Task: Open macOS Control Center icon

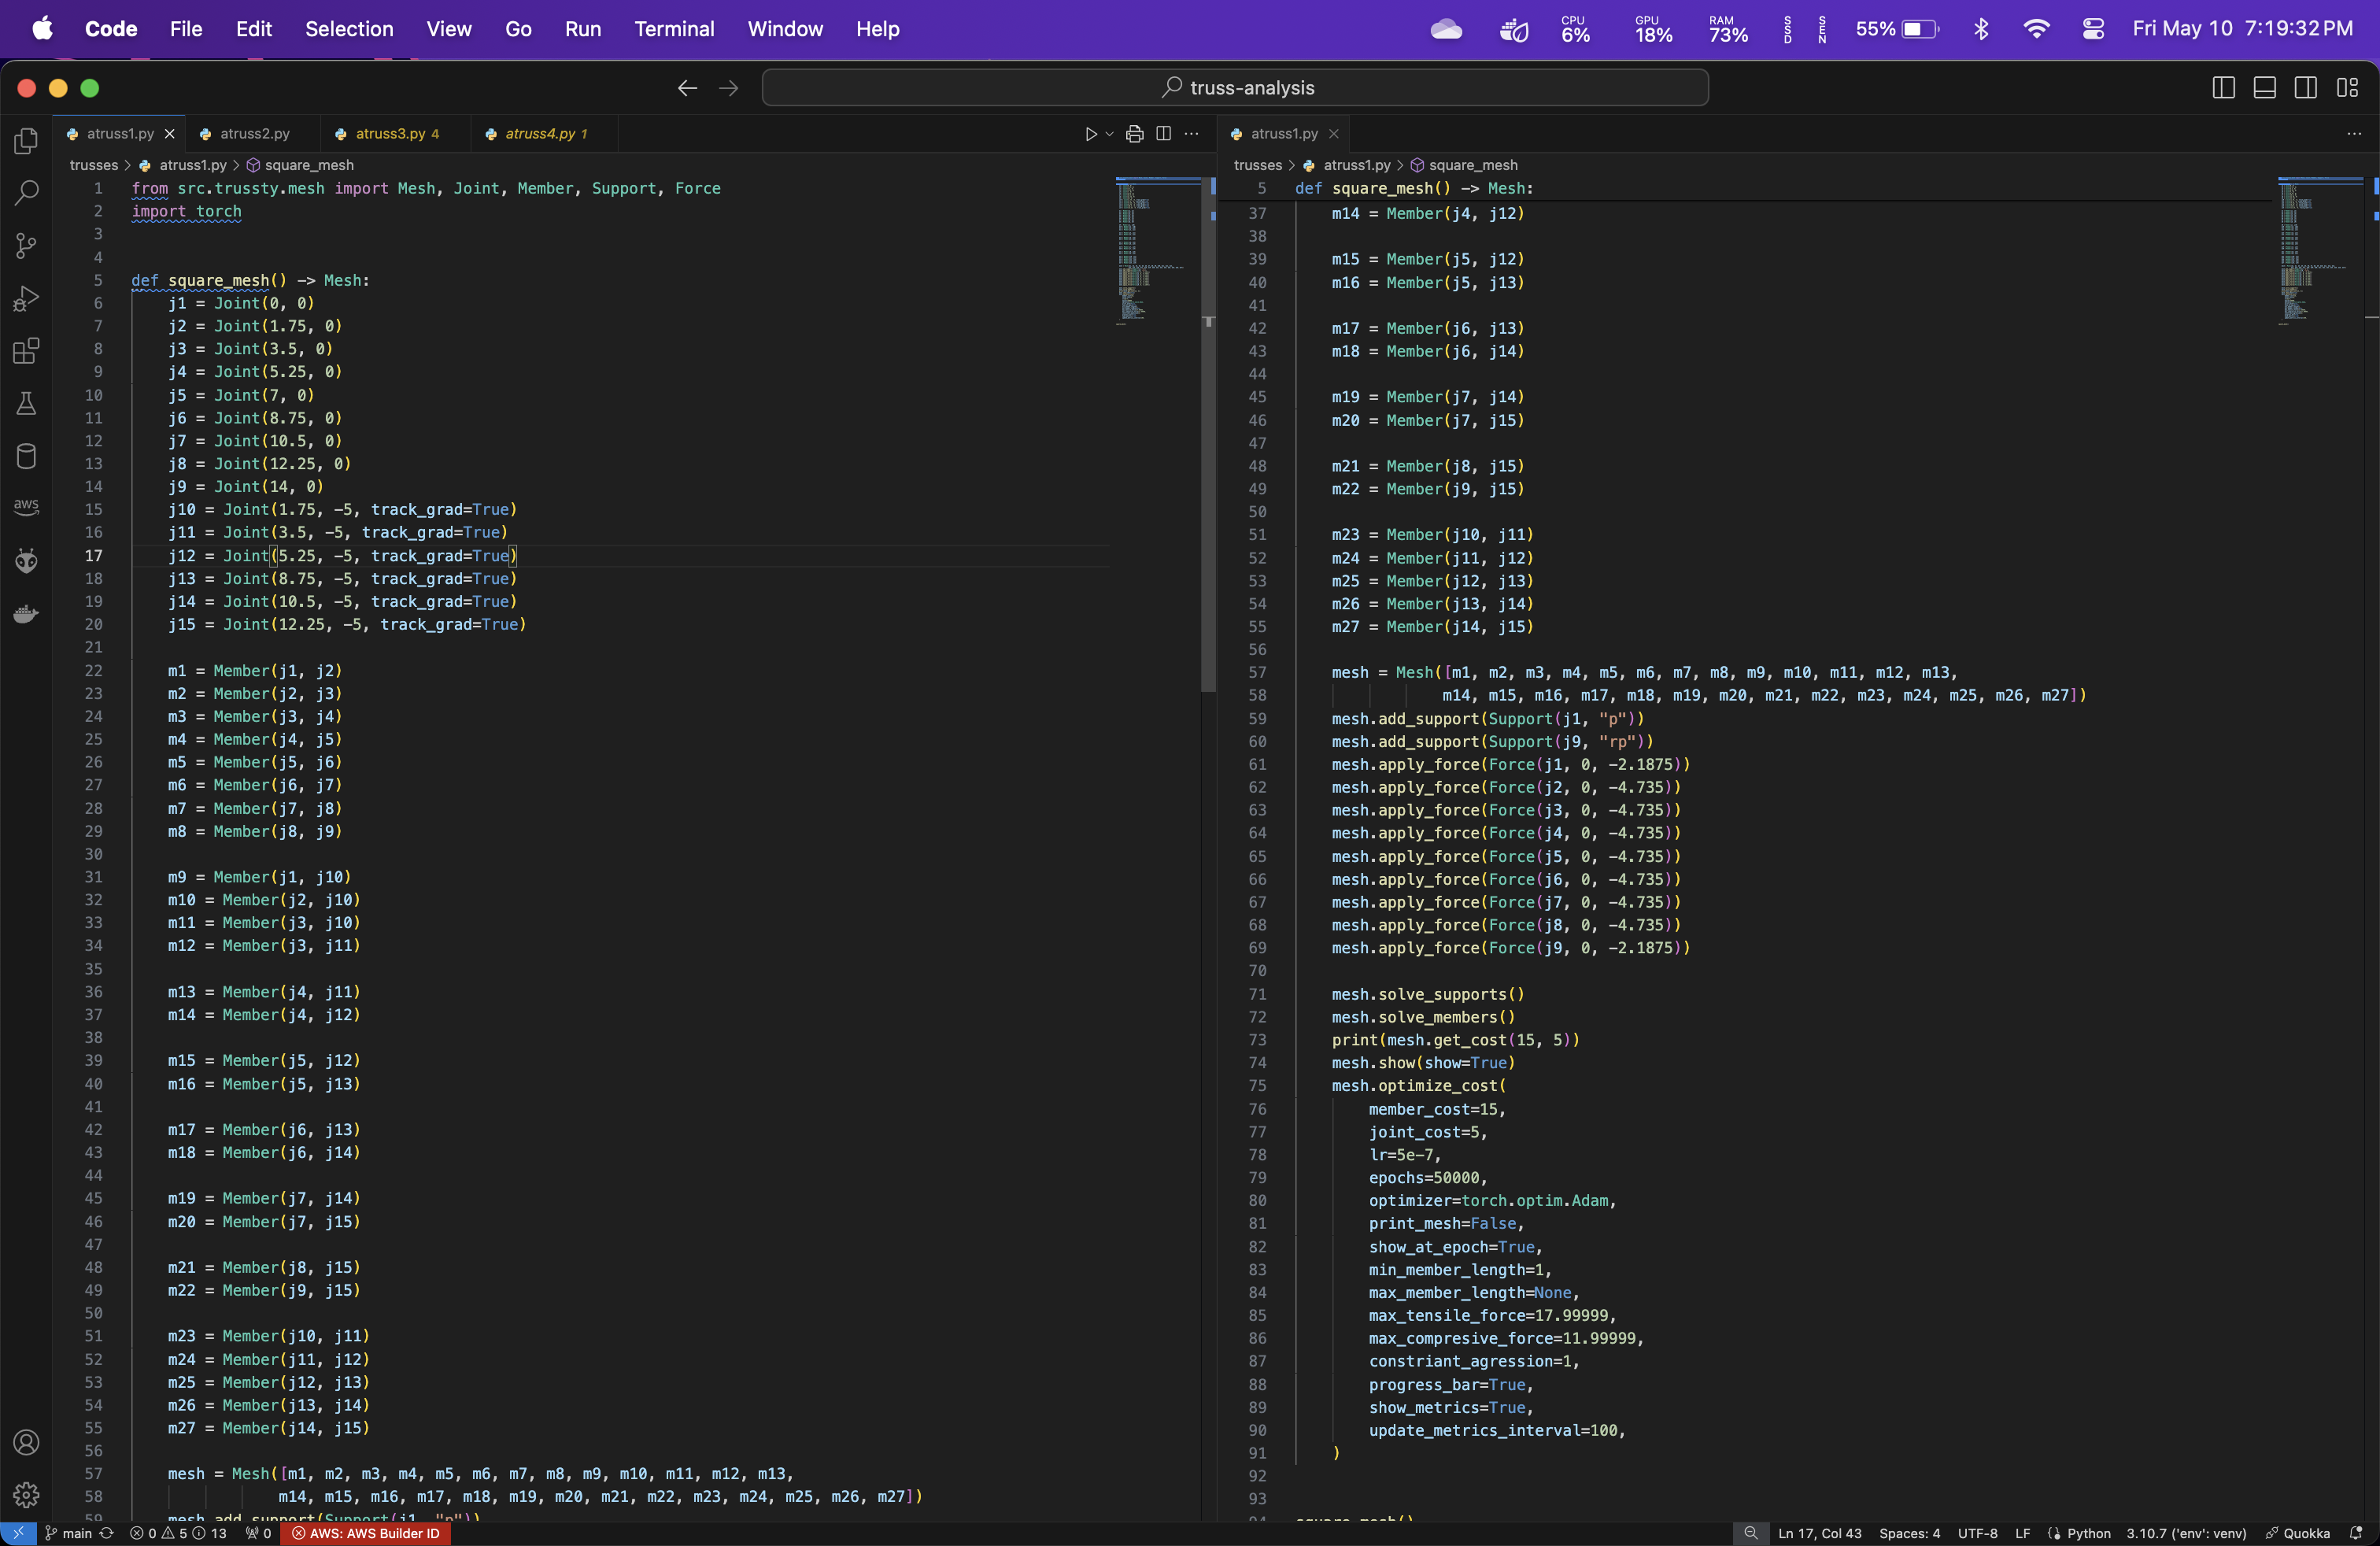Action: click(2093, 29)
